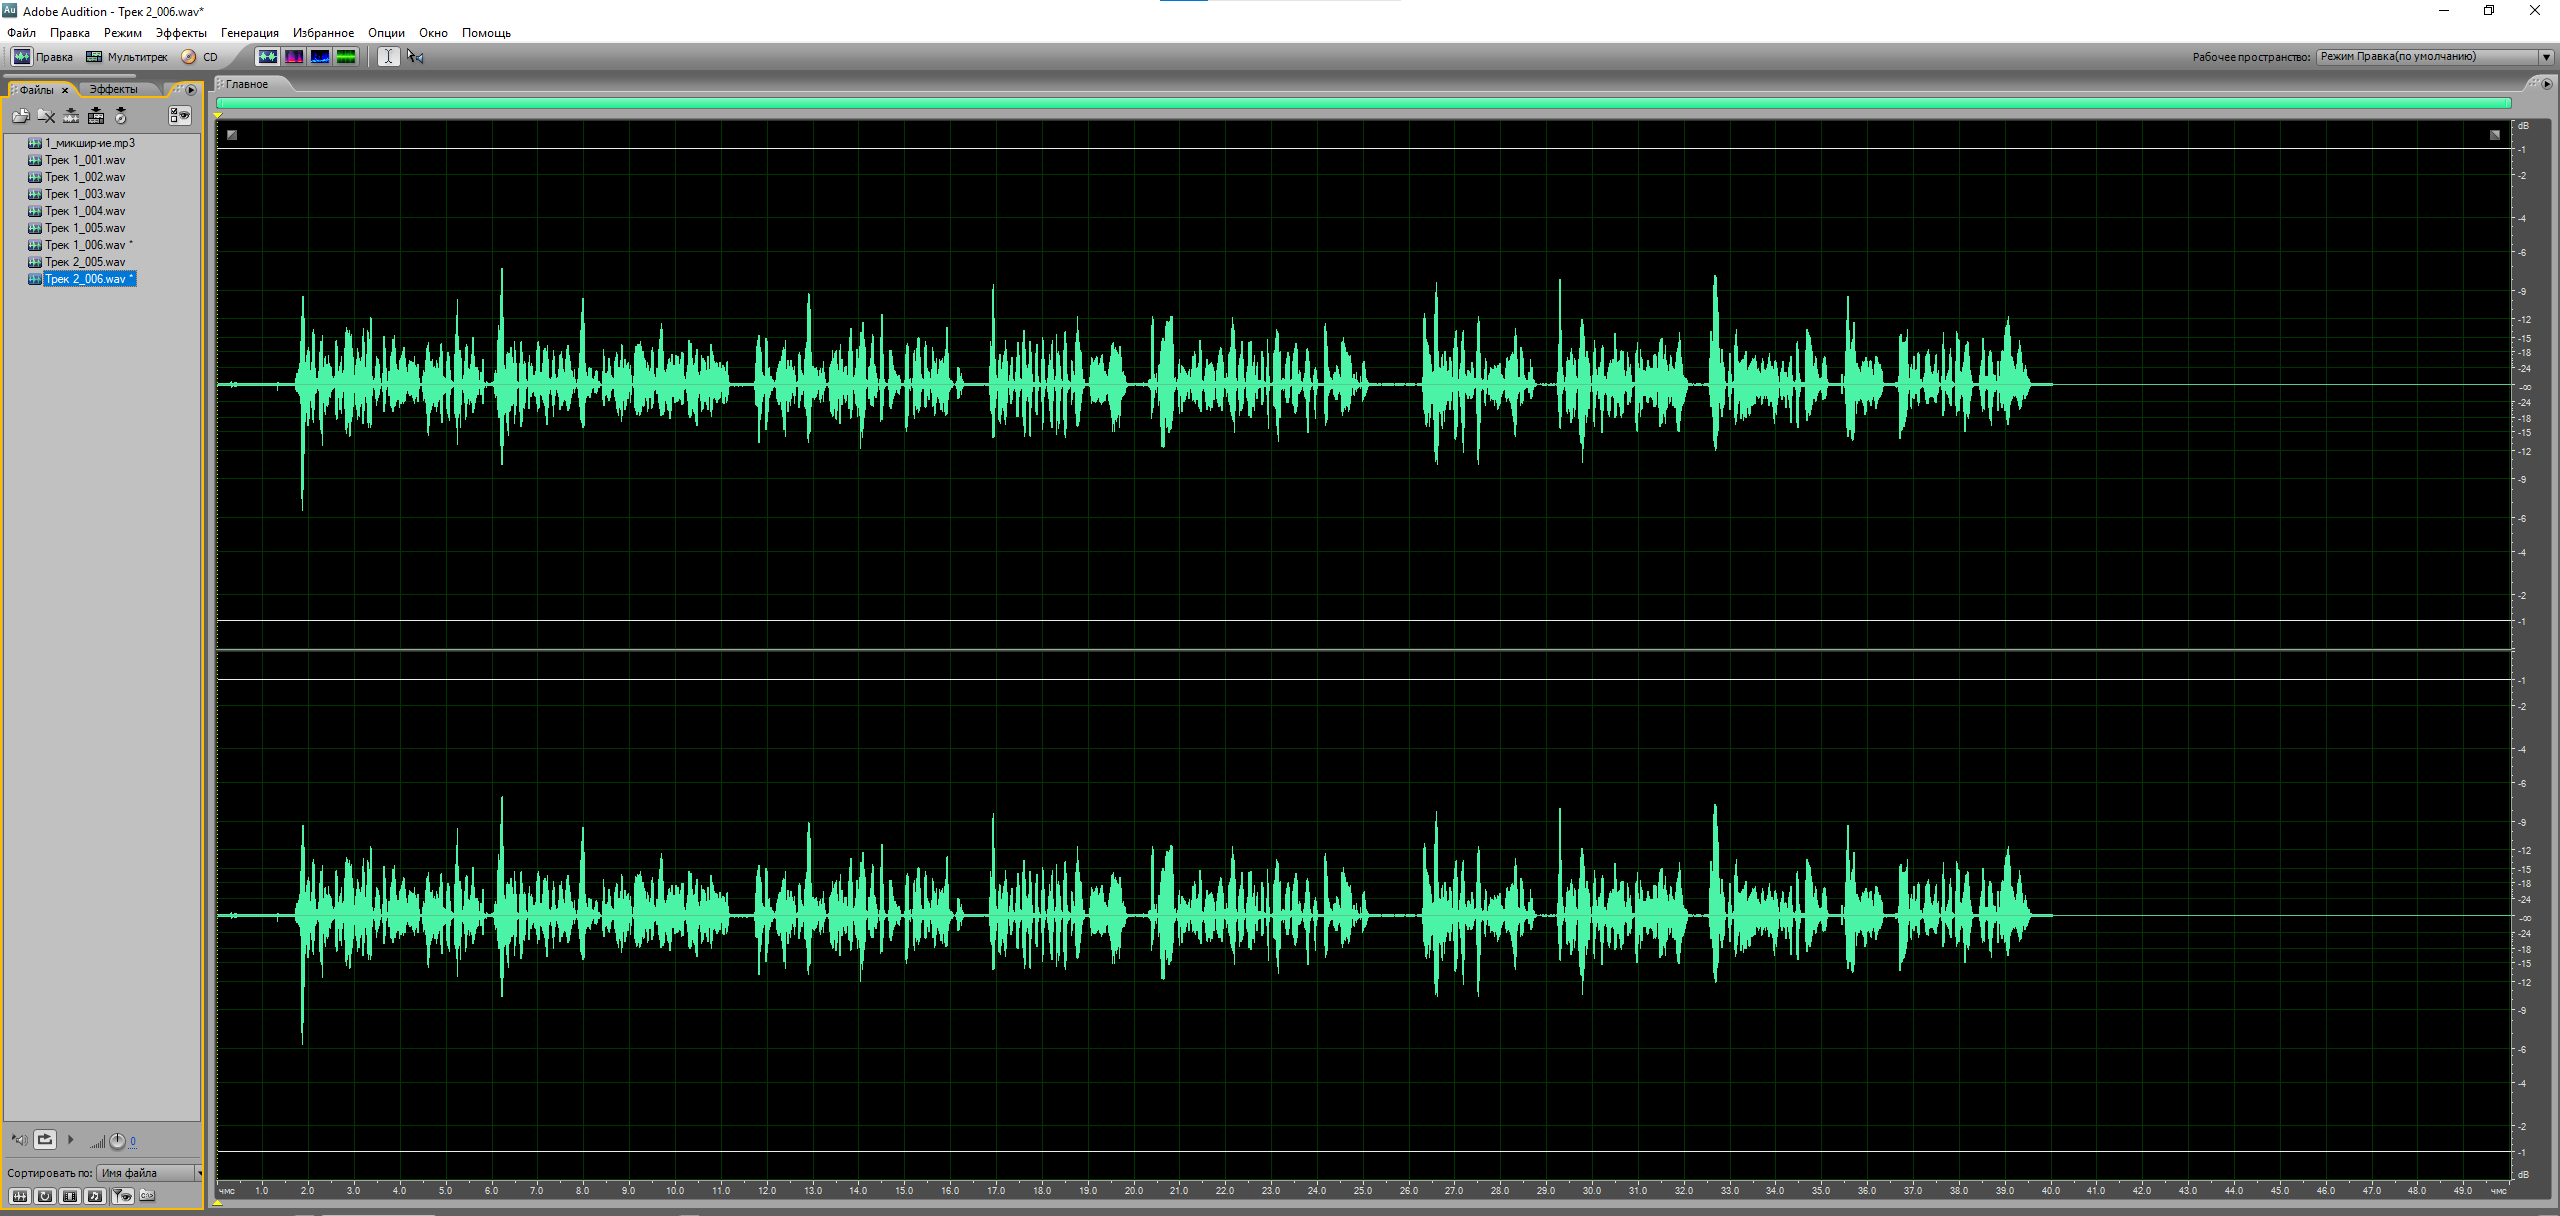Open the Генерация menu
This screenshot has height=1216, width=2560.
[250, 33]
